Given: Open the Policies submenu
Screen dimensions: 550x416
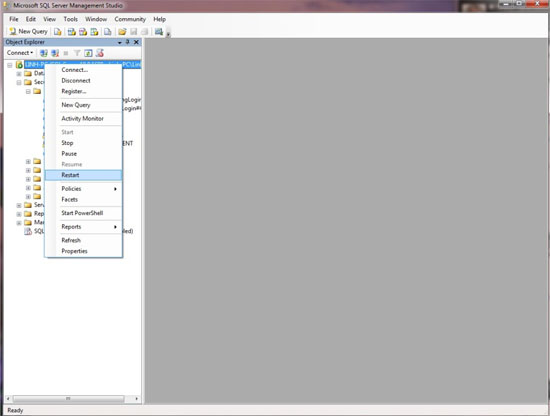Looking at the screenshot, I should coord(83,189).
